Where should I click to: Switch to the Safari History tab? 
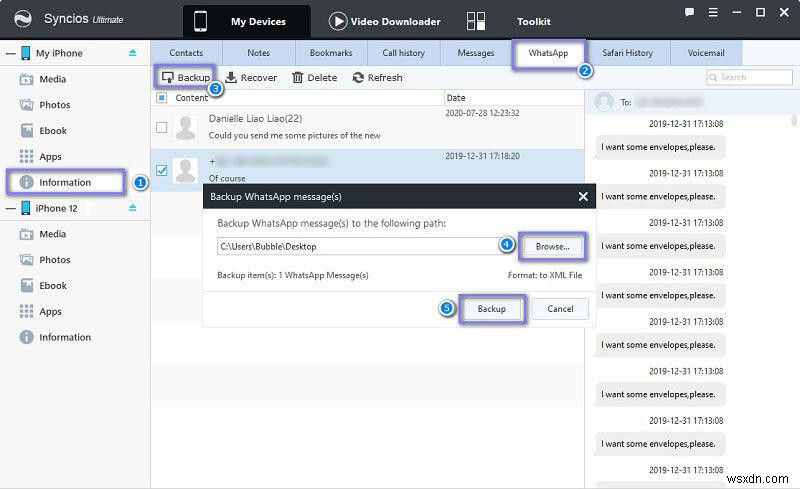[x=628, y=53]
